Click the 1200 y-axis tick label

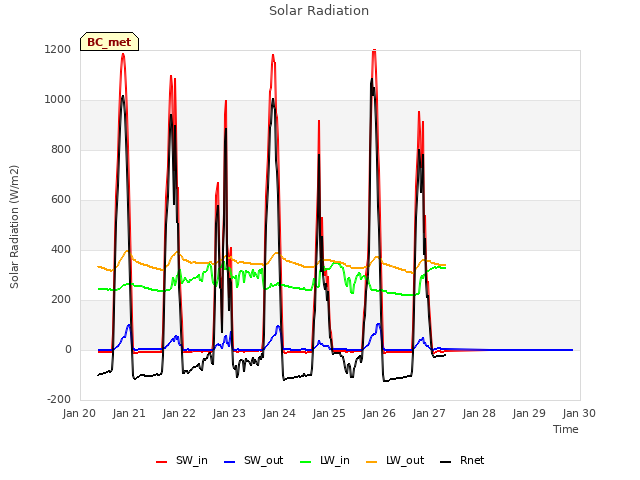click(x=58, y=49)
